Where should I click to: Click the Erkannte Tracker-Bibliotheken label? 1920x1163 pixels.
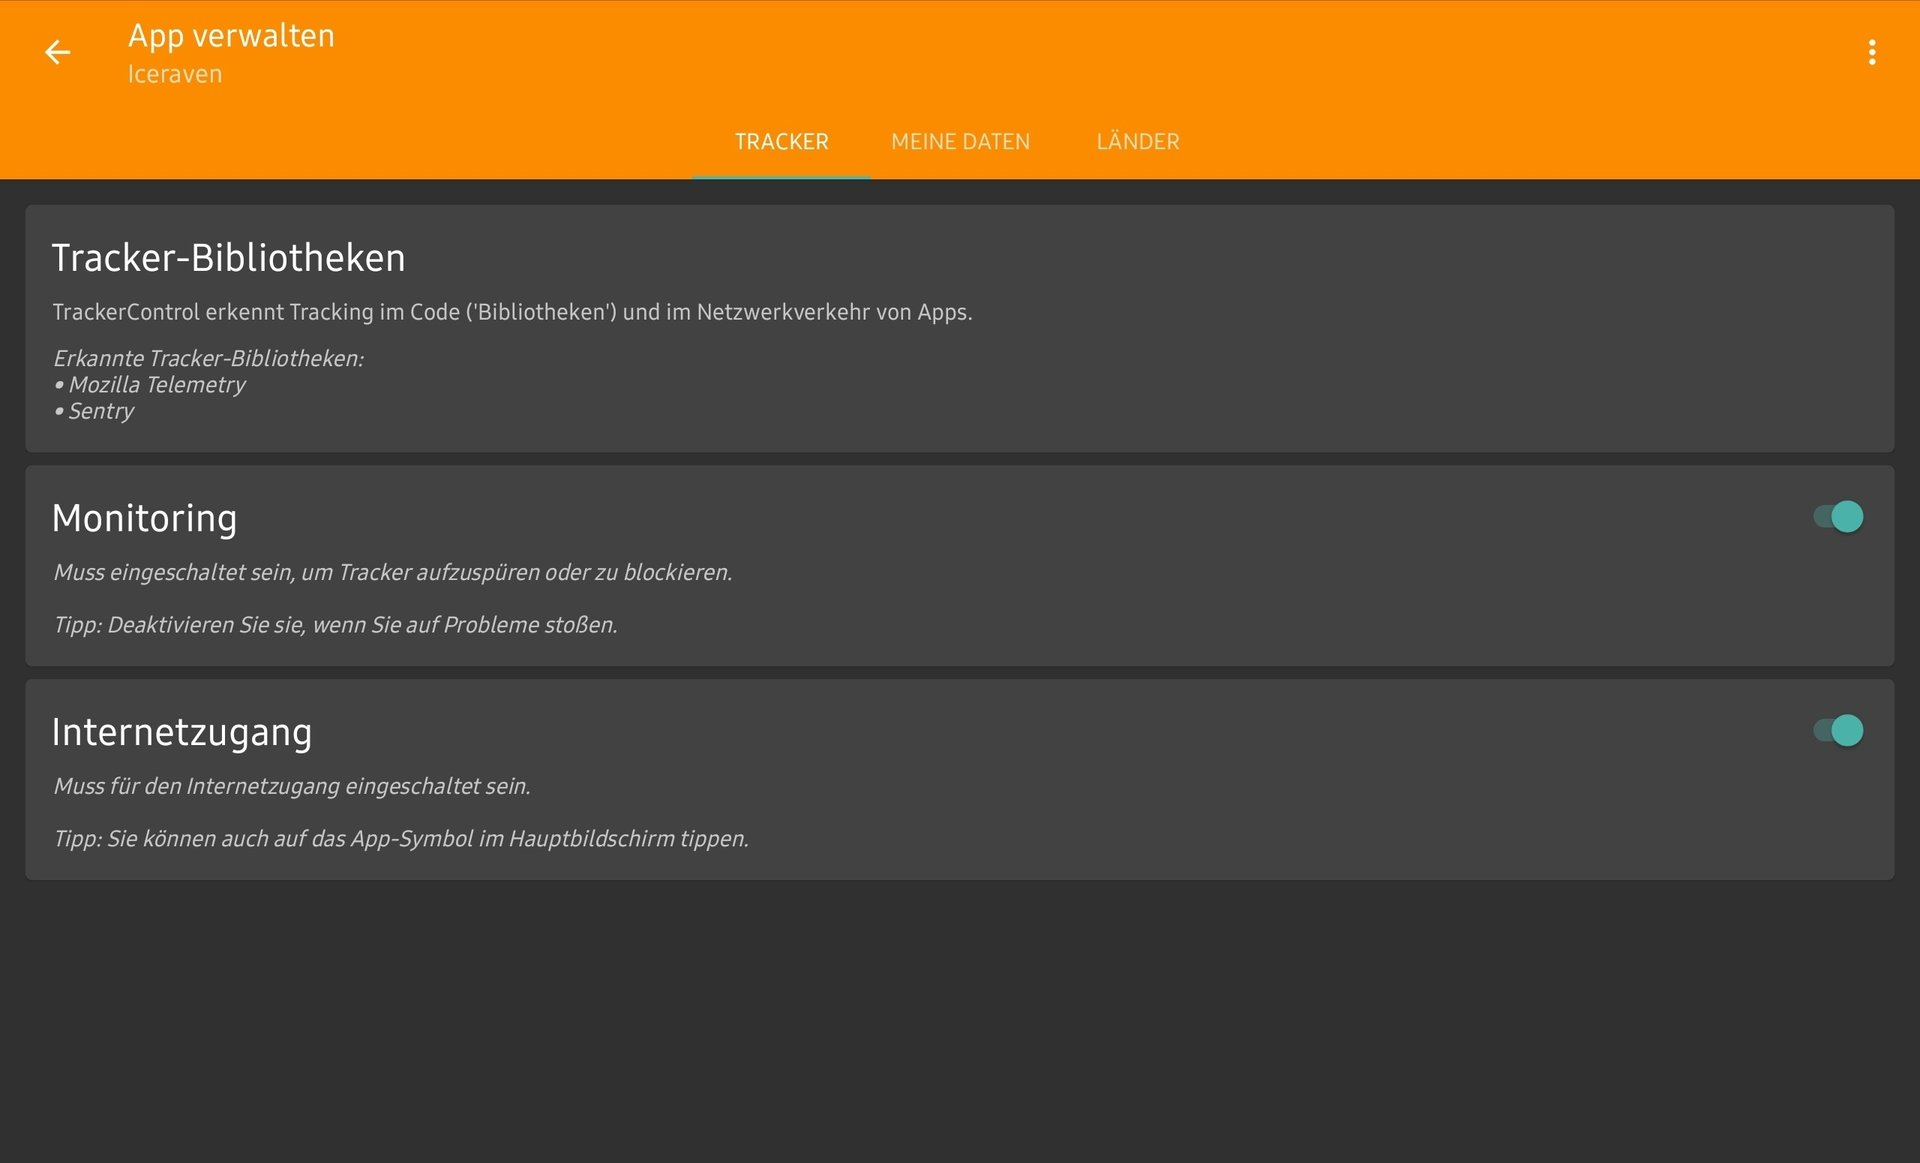208,358
